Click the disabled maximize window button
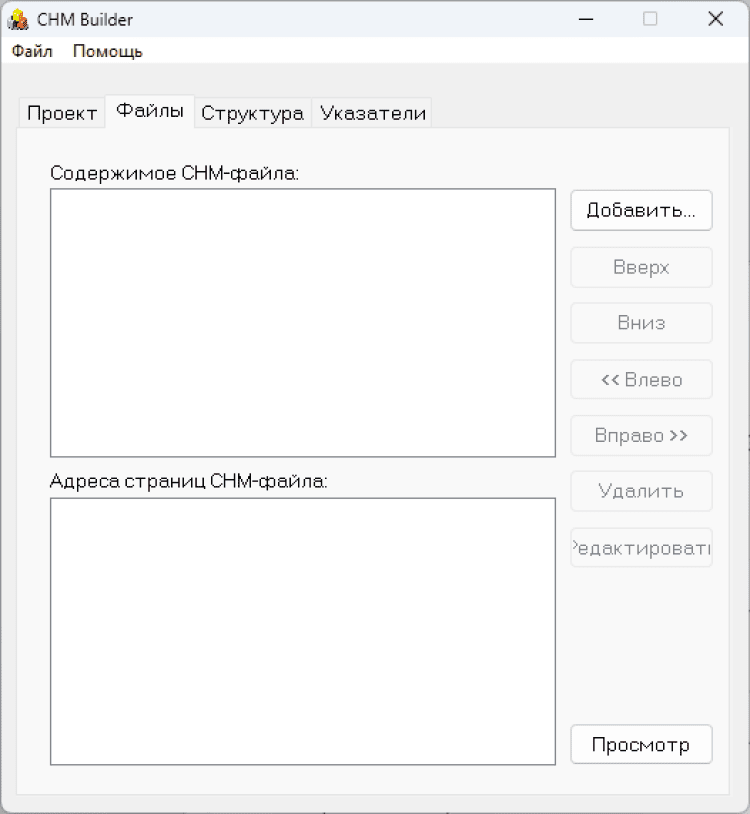 (650, 19)
